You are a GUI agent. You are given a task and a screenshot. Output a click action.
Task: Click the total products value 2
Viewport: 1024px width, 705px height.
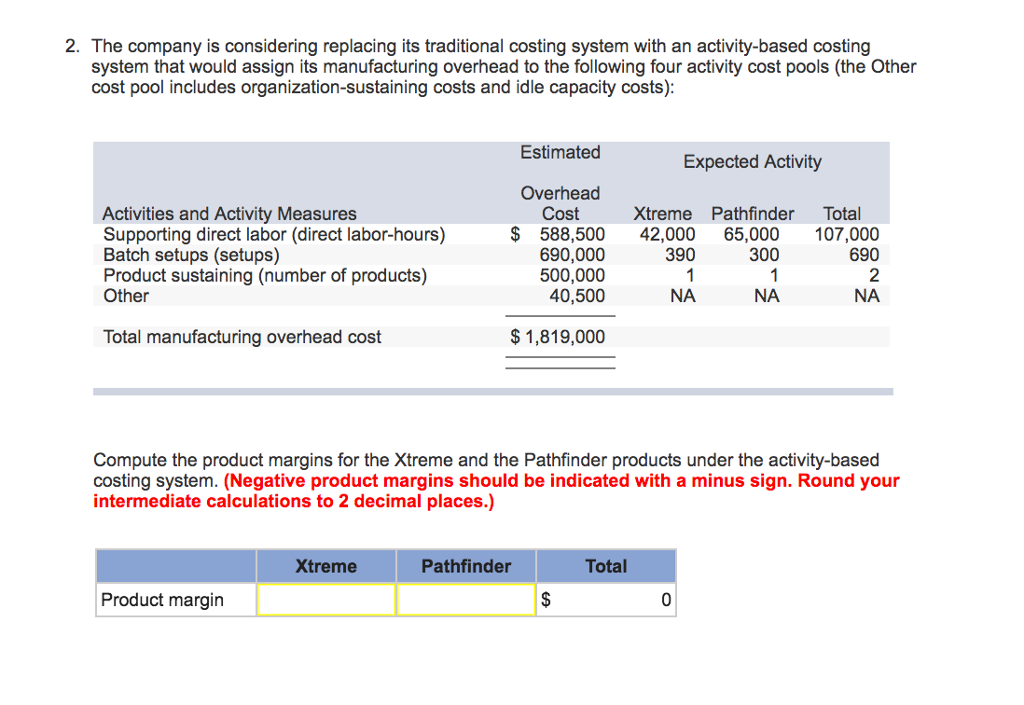coord(874,275)
